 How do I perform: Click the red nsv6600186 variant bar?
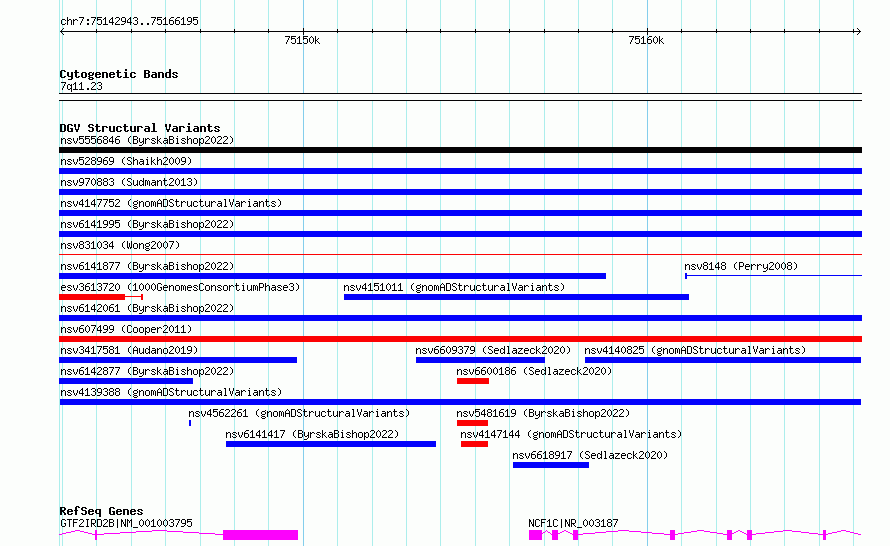point(473,381)
